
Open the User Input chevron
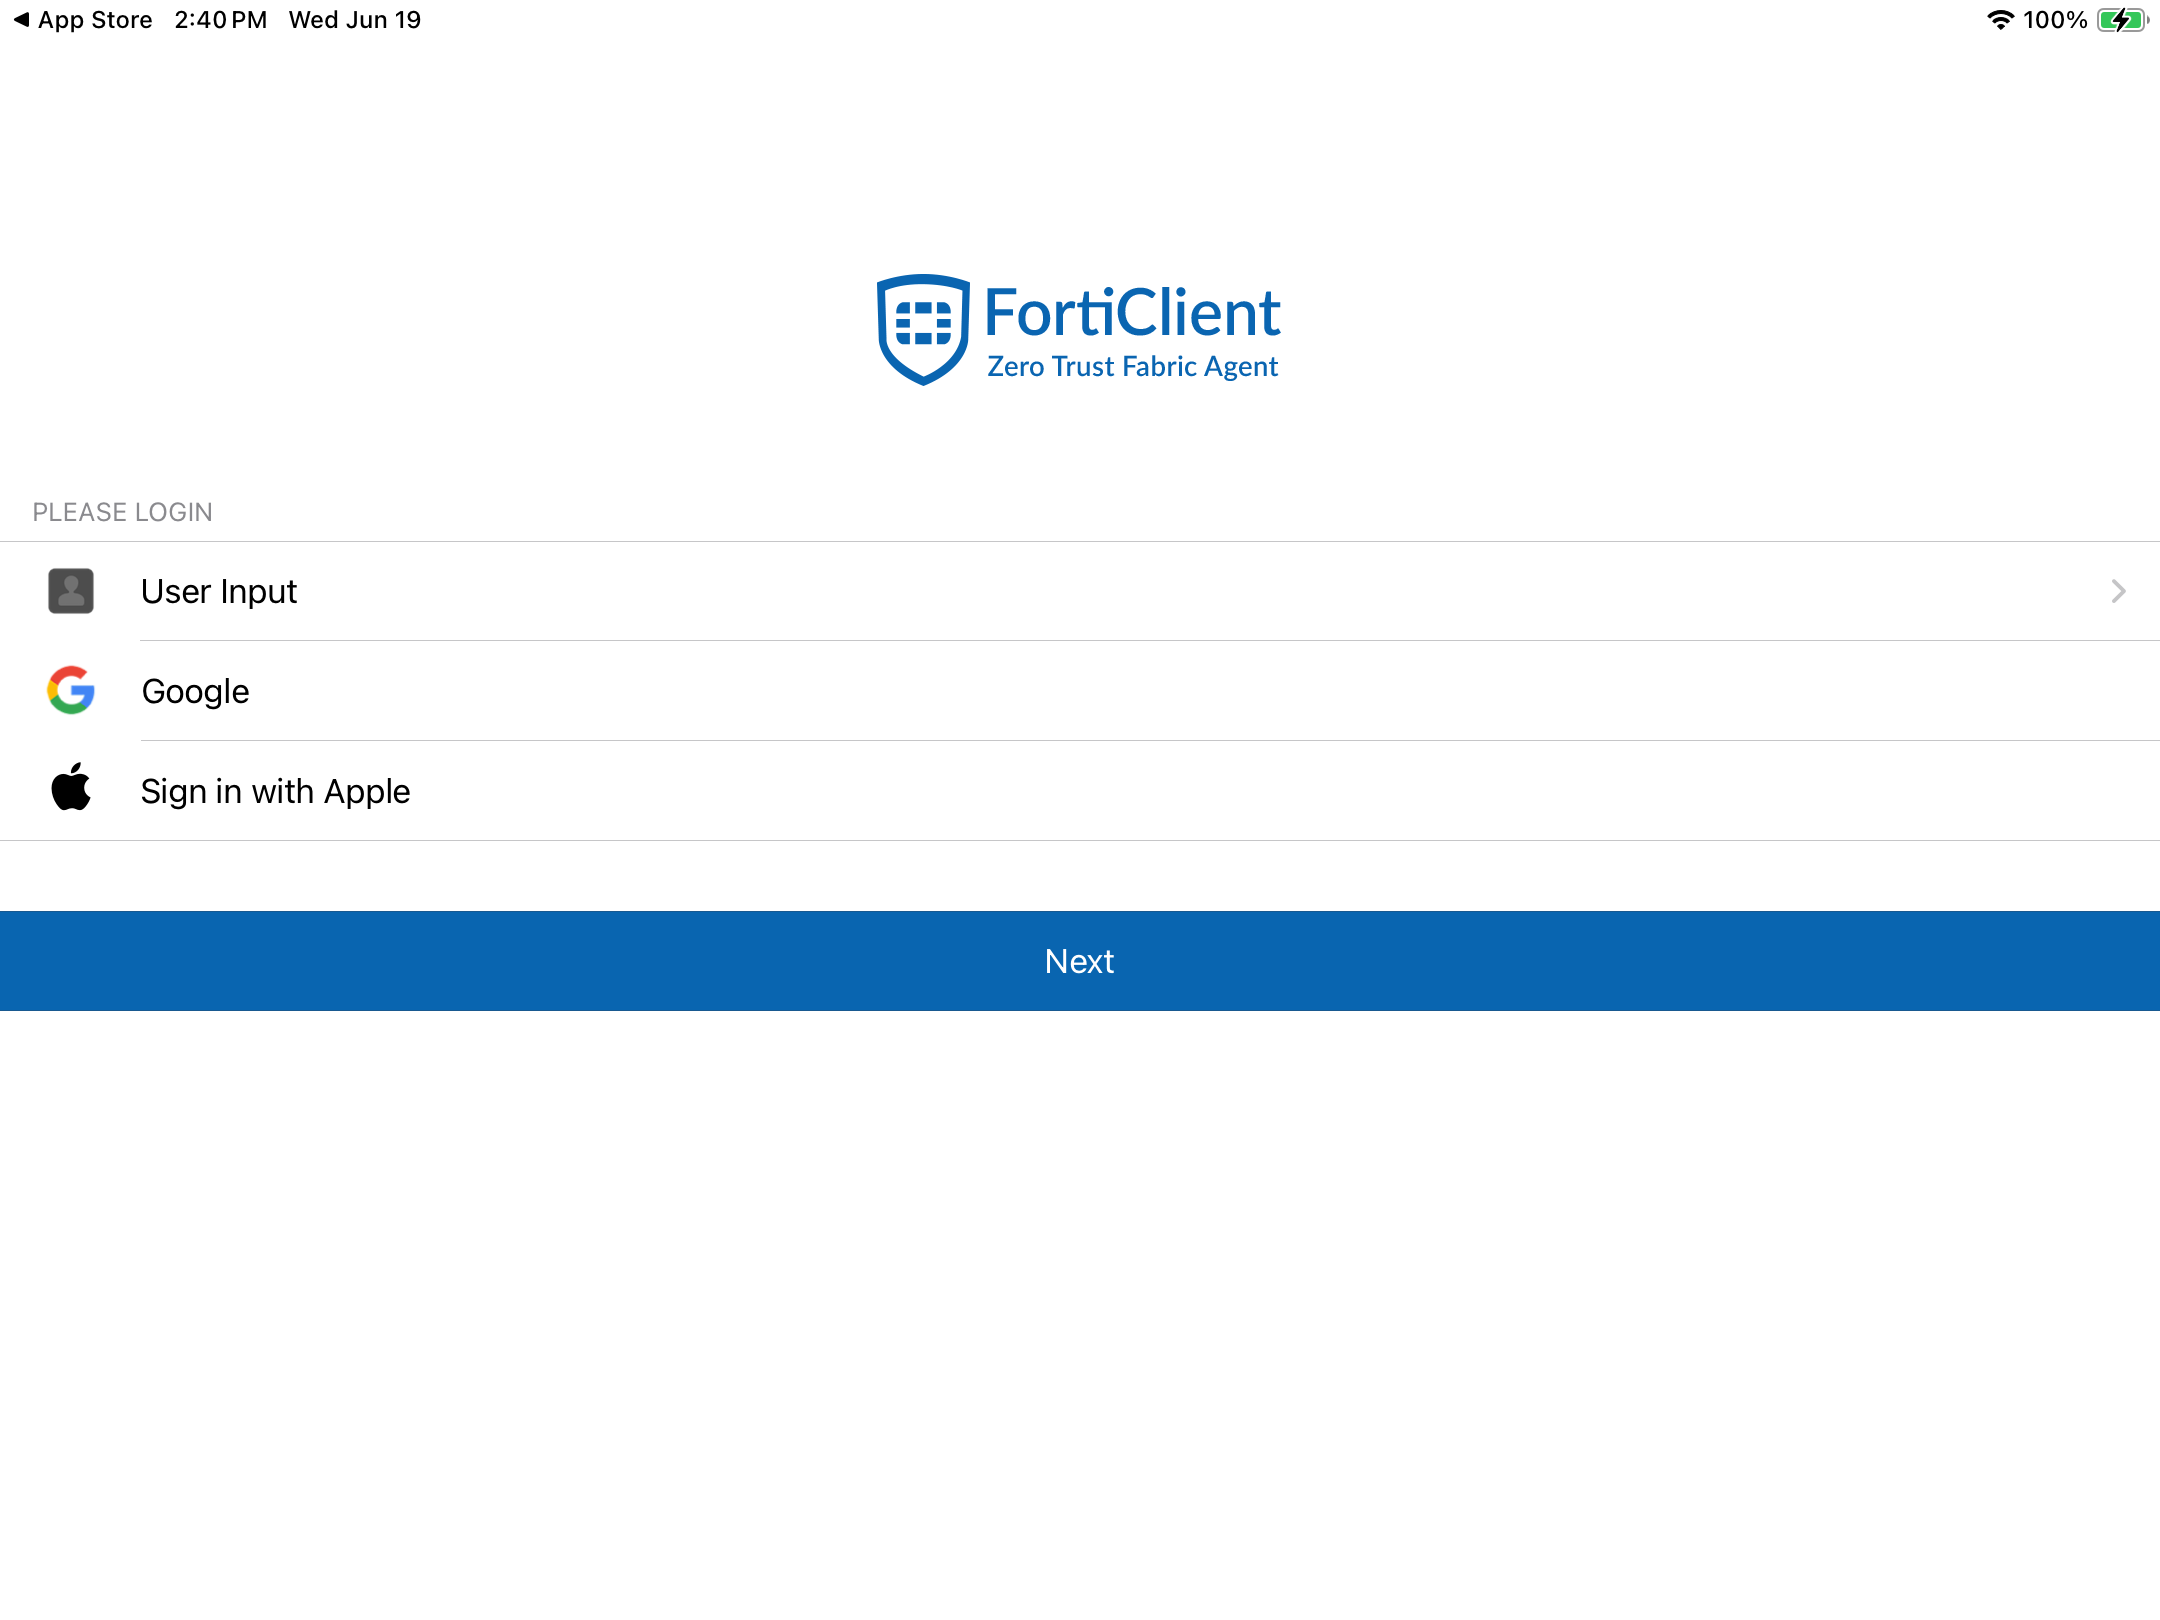click(2118, 591)
